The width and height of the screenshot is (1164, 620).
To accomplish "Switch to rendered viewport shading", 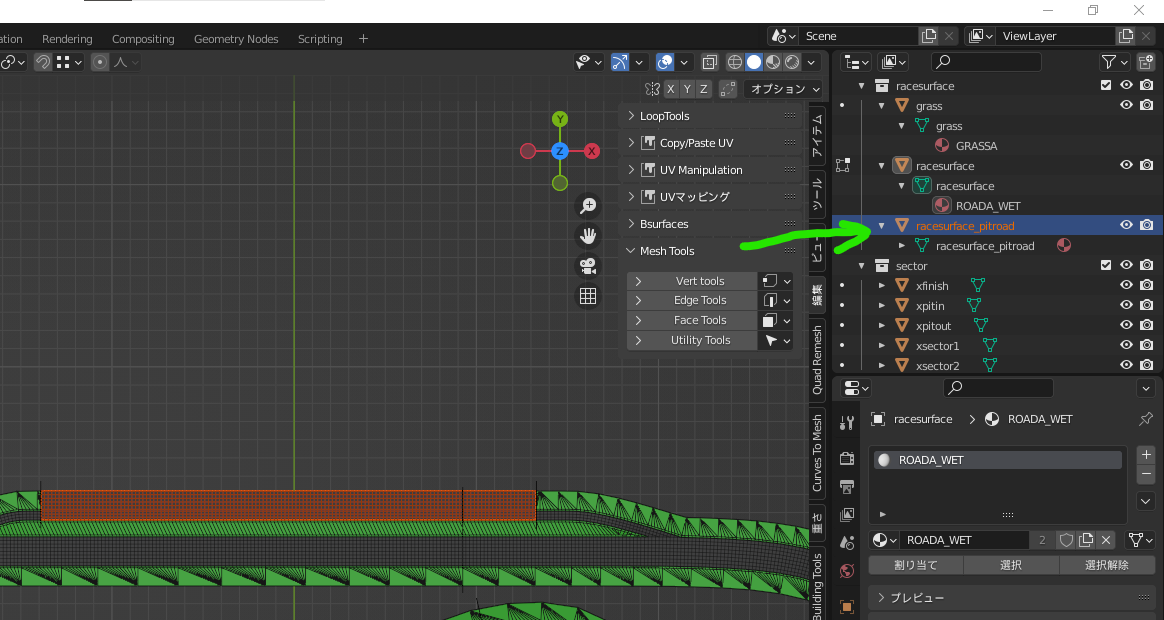I will [x=792, y=62].
